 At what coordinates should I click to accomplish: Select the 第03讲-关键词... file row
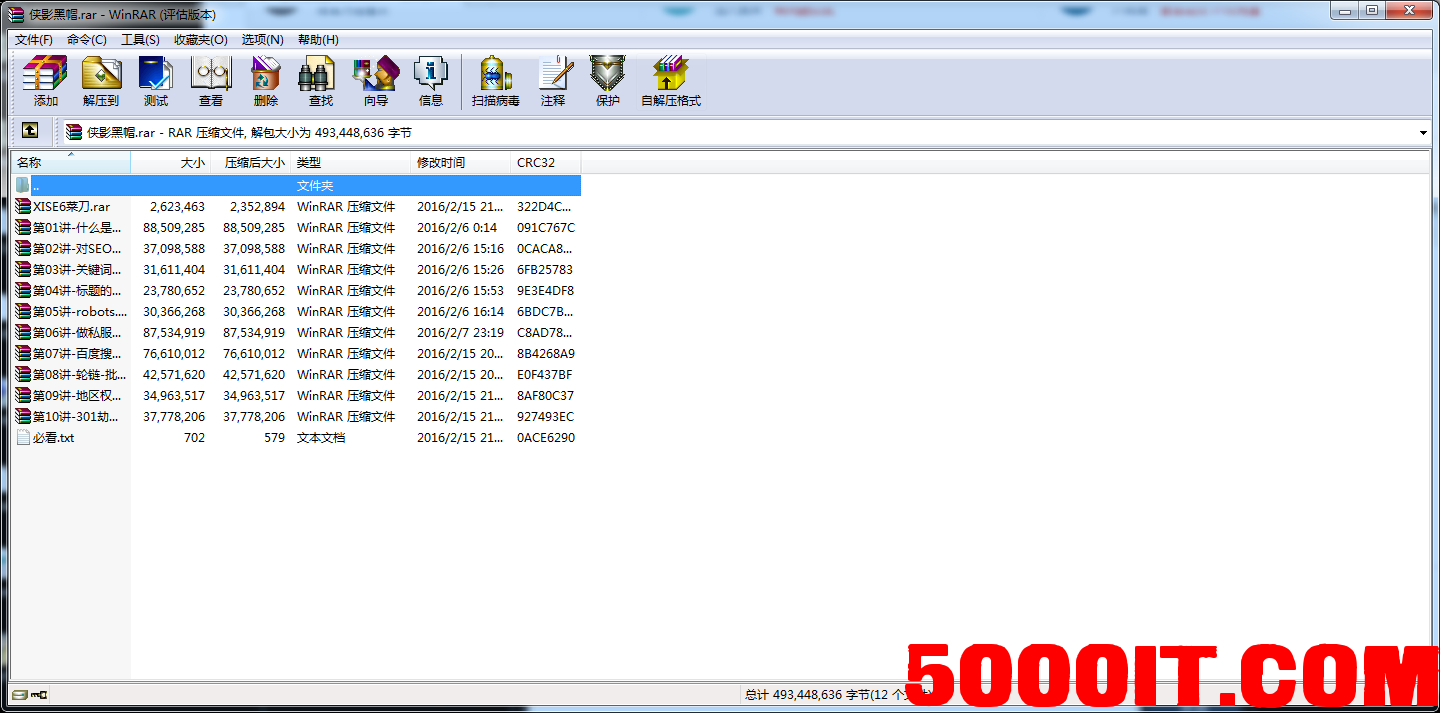[x=297, y=270]
